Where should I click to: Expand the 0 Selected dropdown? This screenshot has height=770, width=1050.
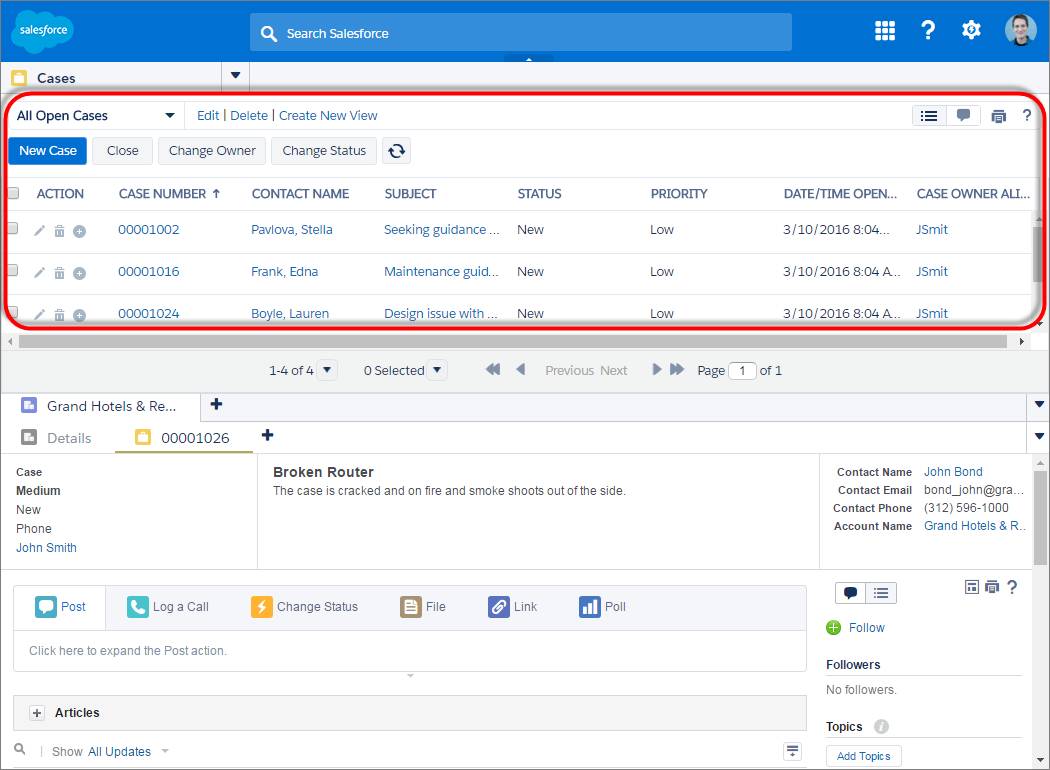point(436,370)
